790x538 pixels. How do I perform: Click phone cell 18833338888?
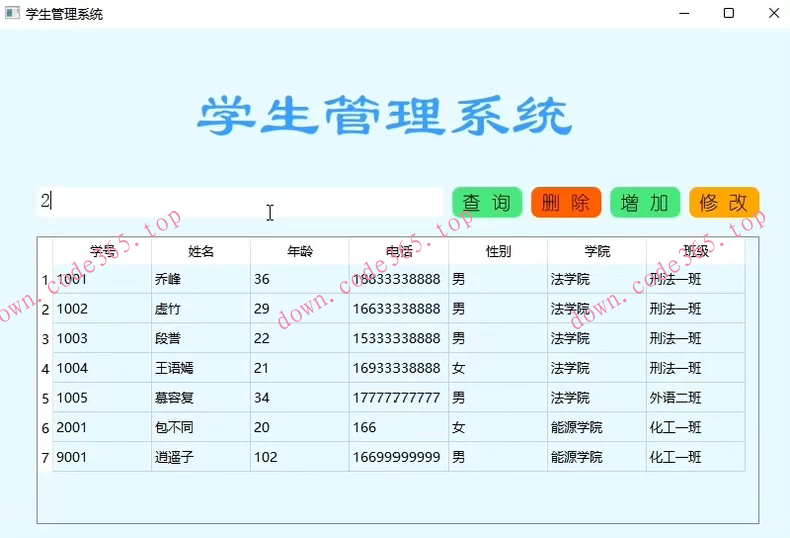[x=399, y=280]
